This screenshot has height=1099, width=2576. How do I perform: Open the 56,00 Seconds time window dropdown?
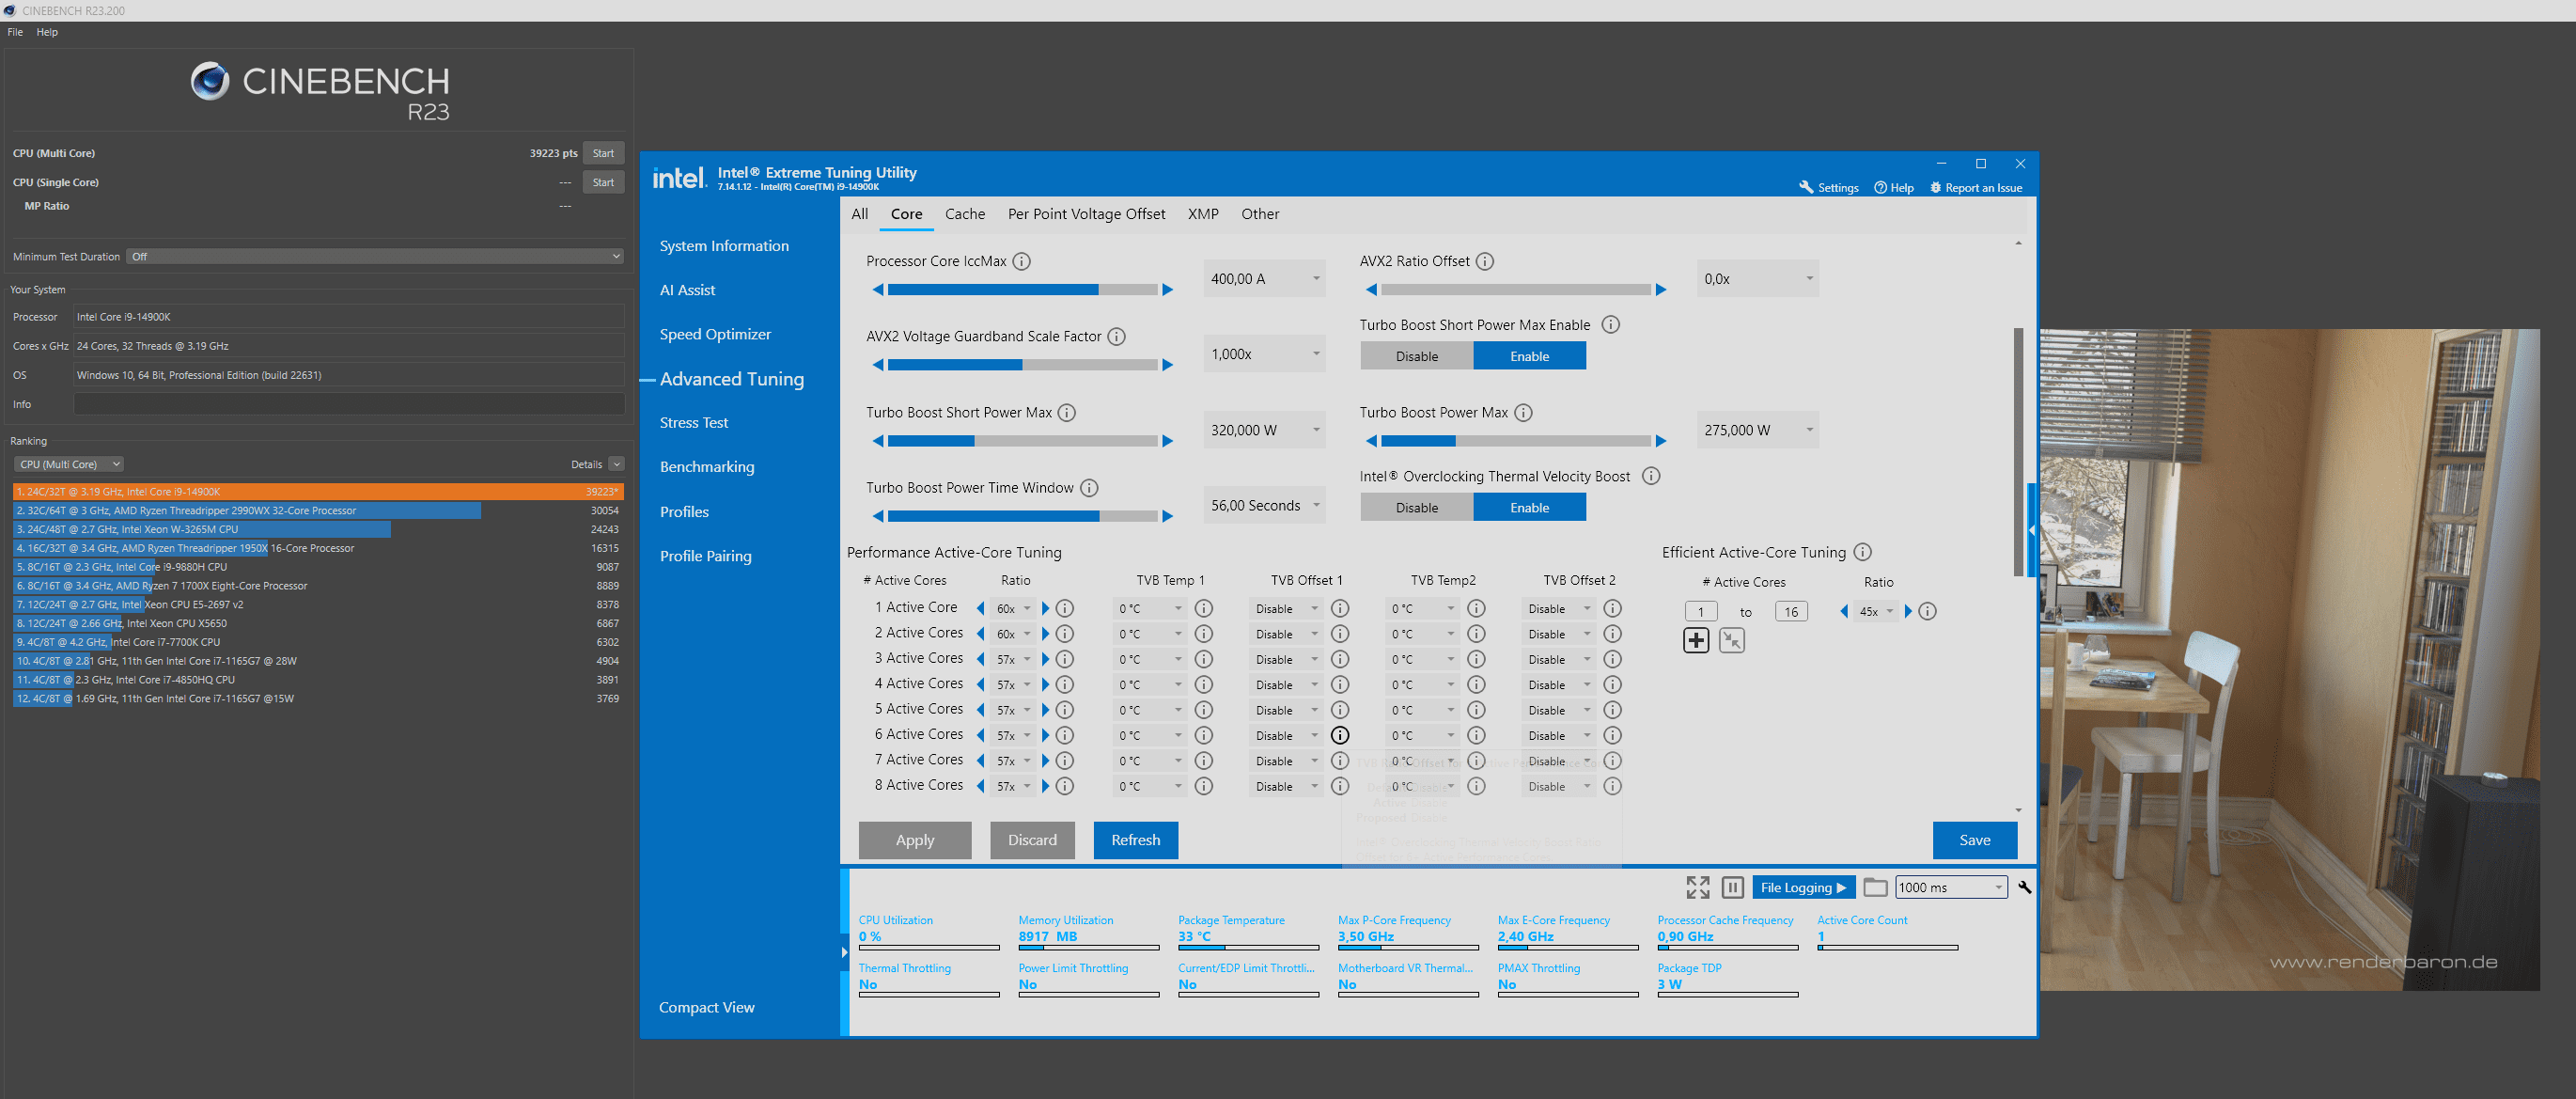click(x=1264, y=506)
